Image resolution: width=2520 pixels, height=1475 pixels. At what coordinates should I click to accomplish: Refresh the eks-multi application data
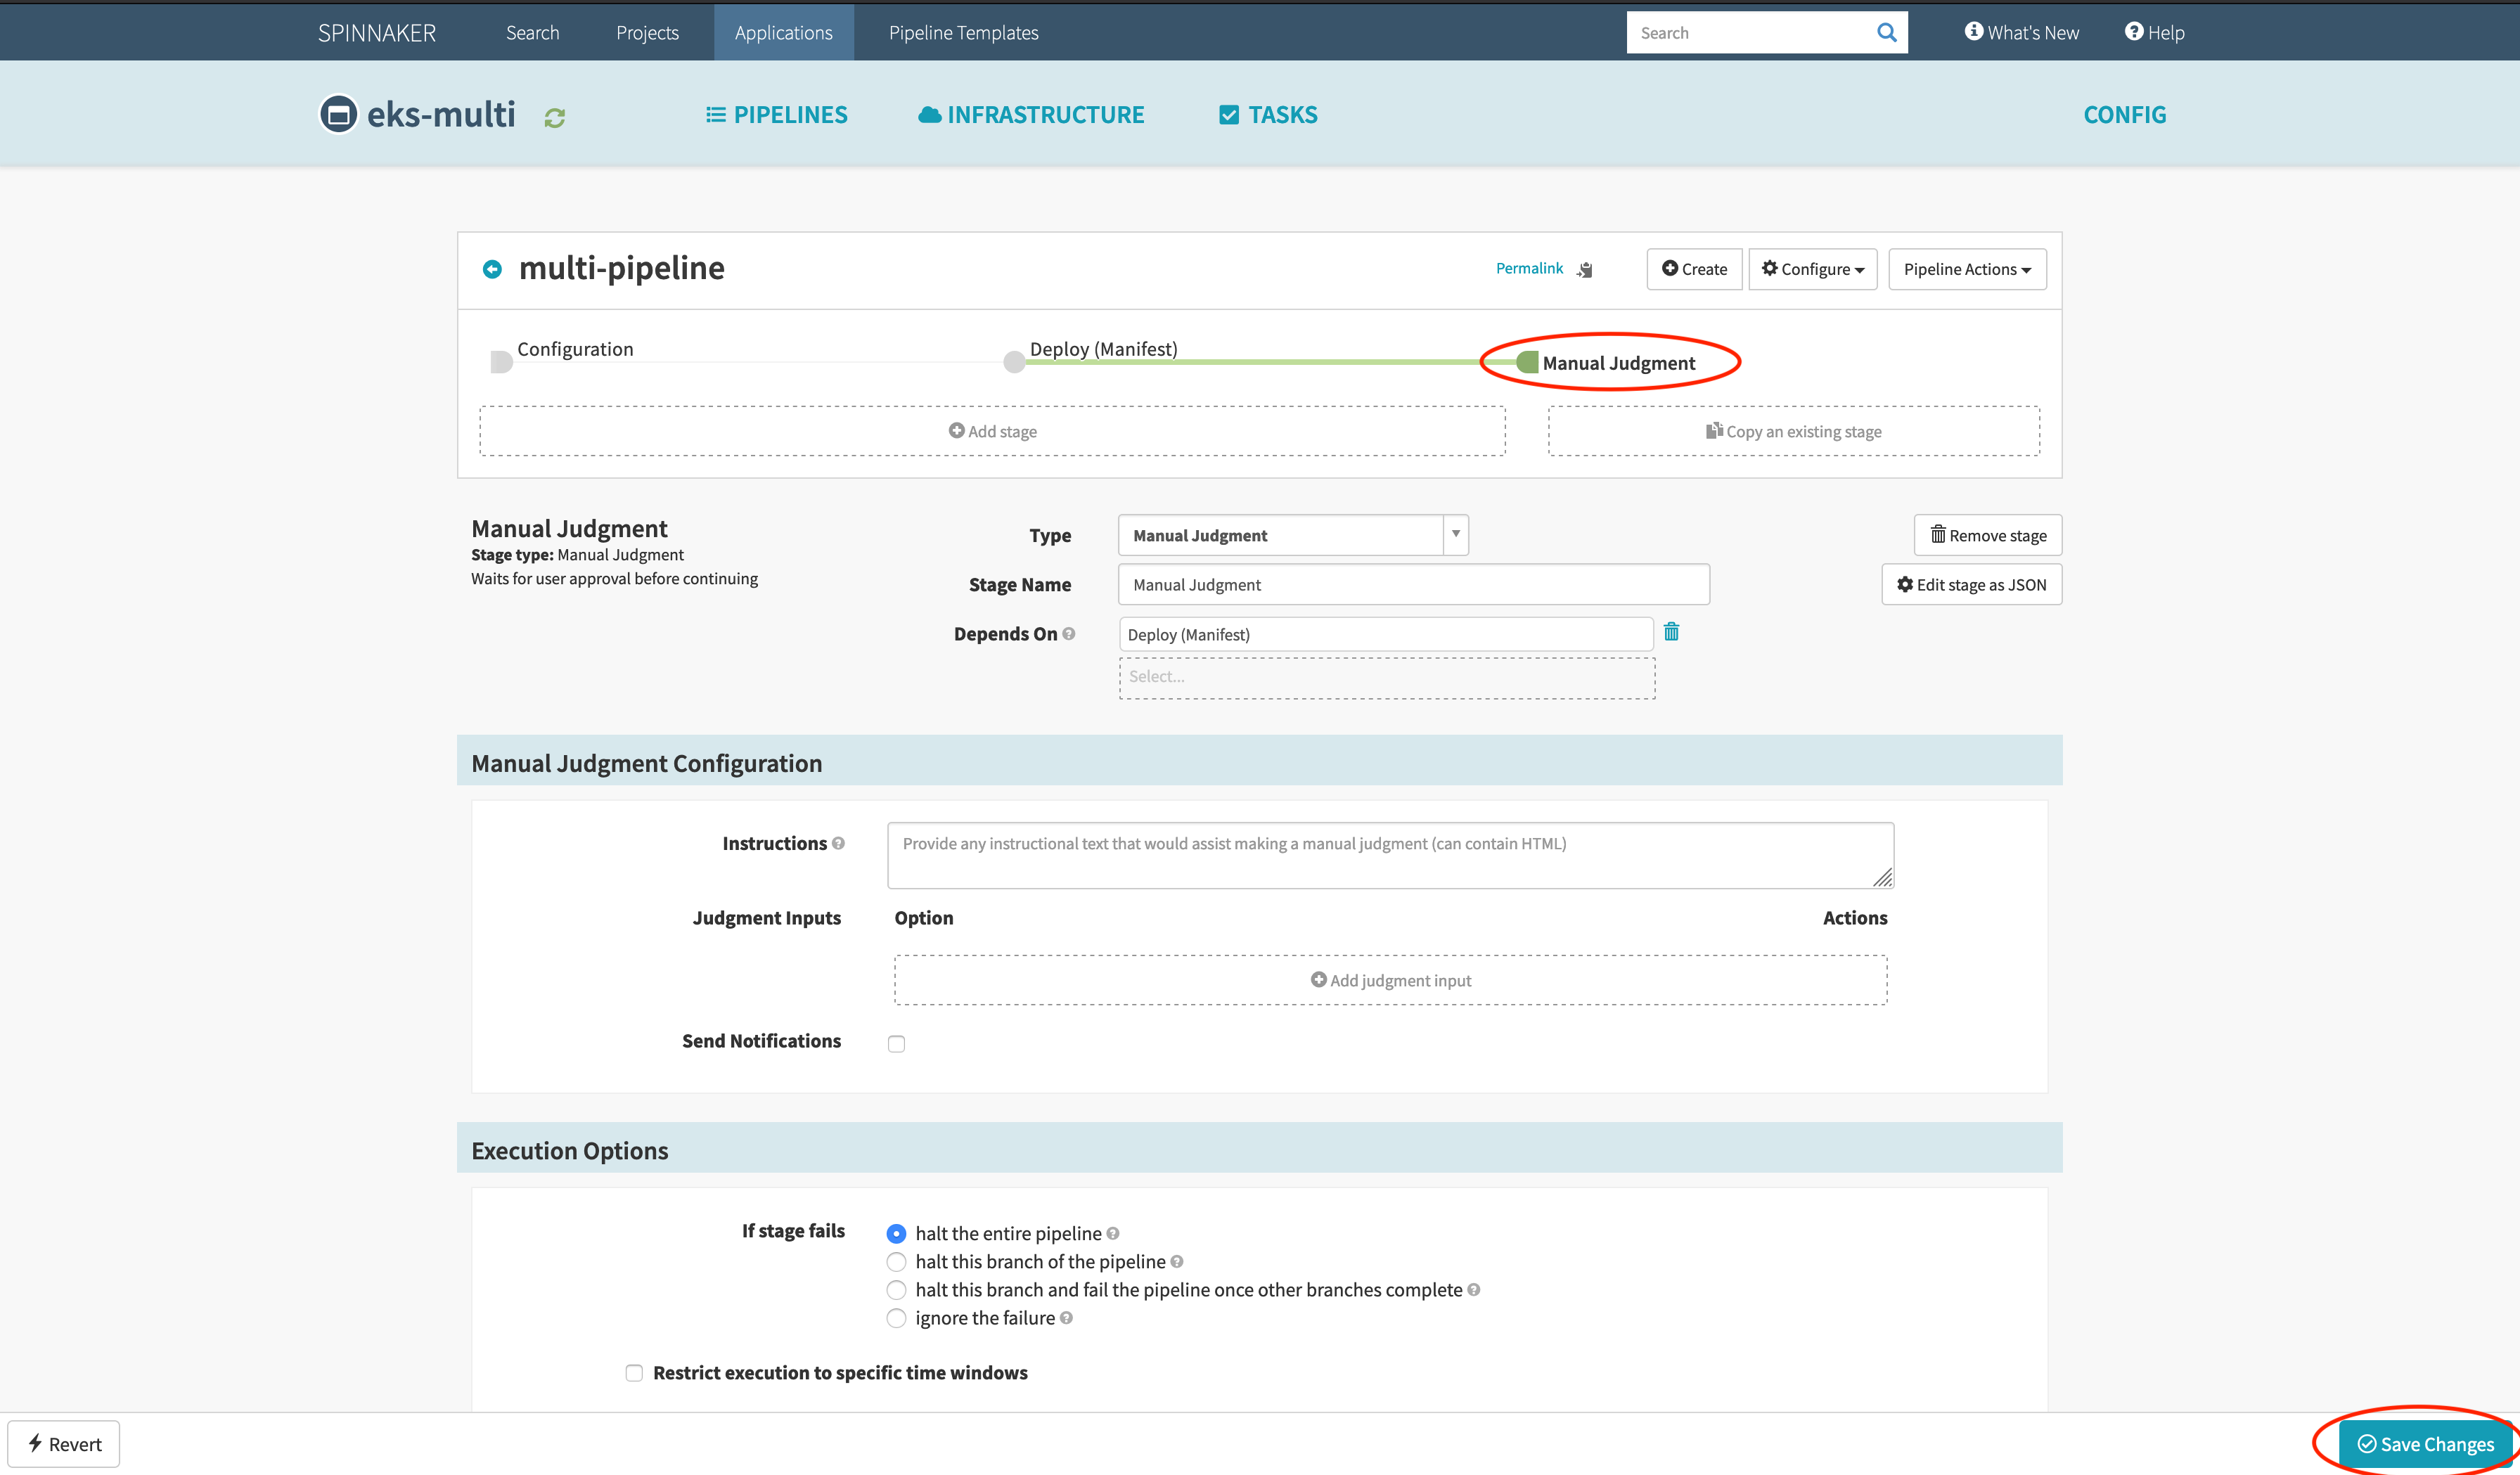tap(555, 118)
